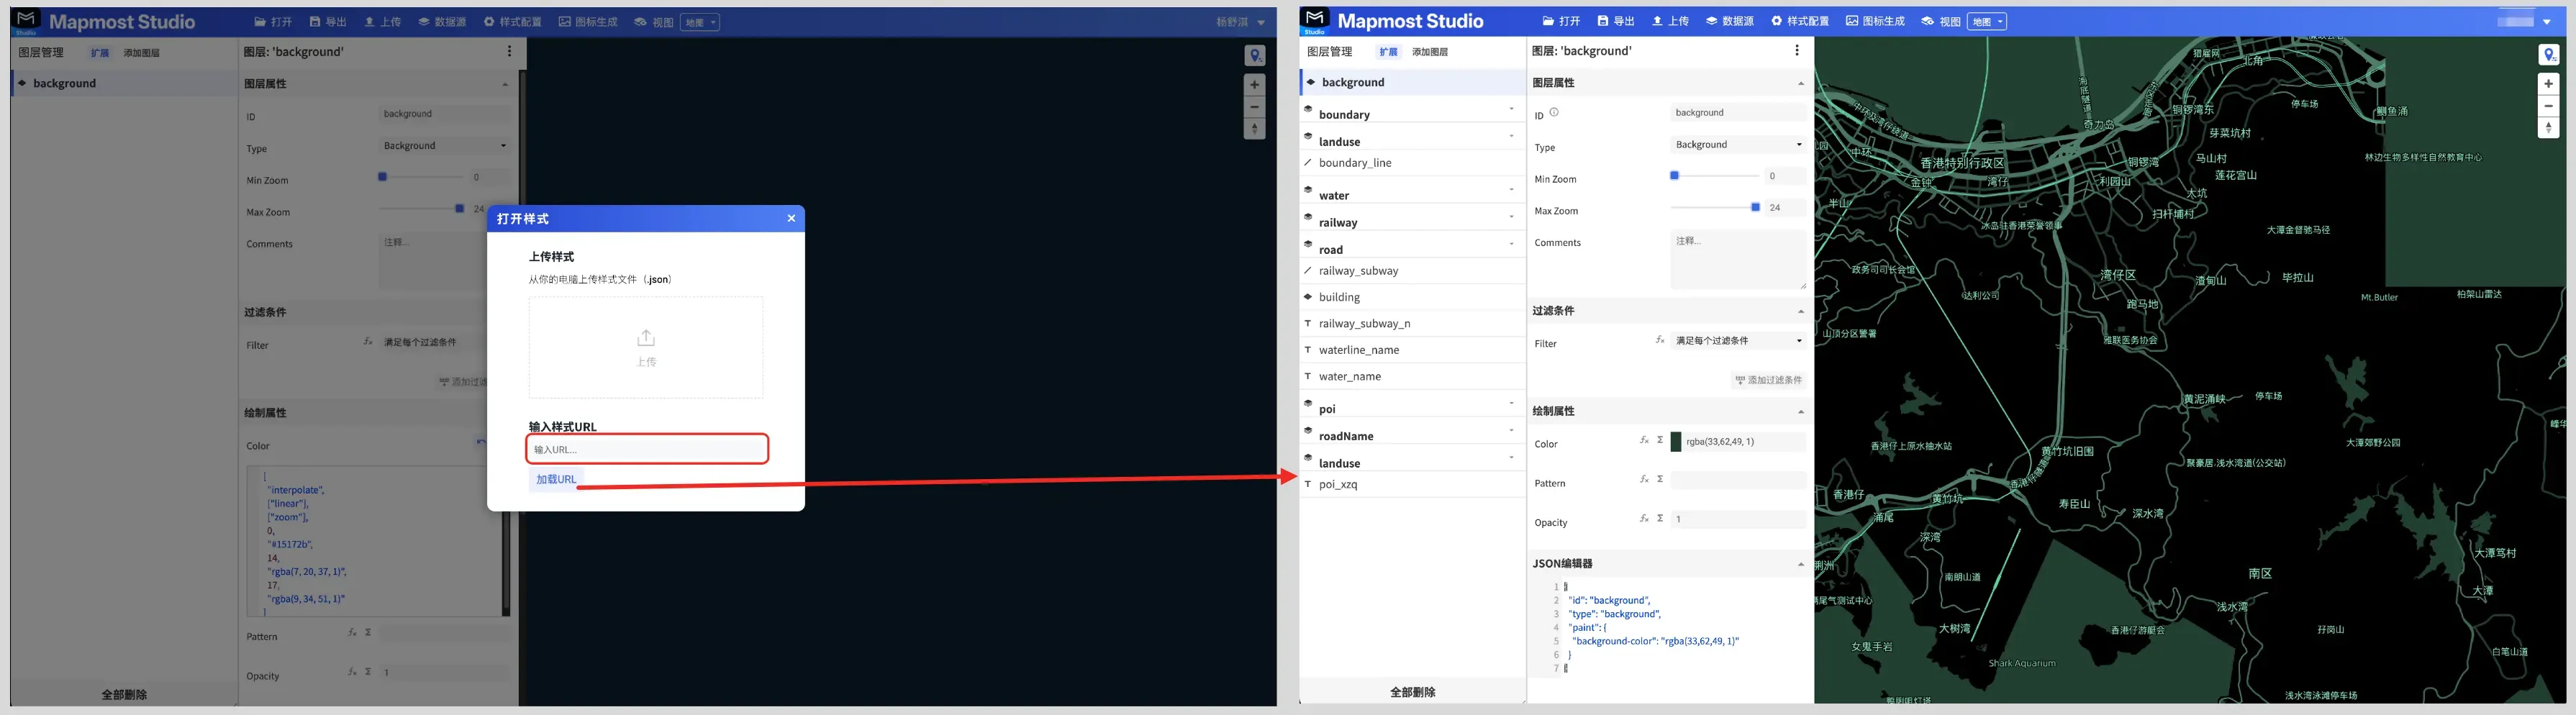The image size is (2576, 715).
Task: Zoom in on the Hong Kong map
Action: 2549,84
